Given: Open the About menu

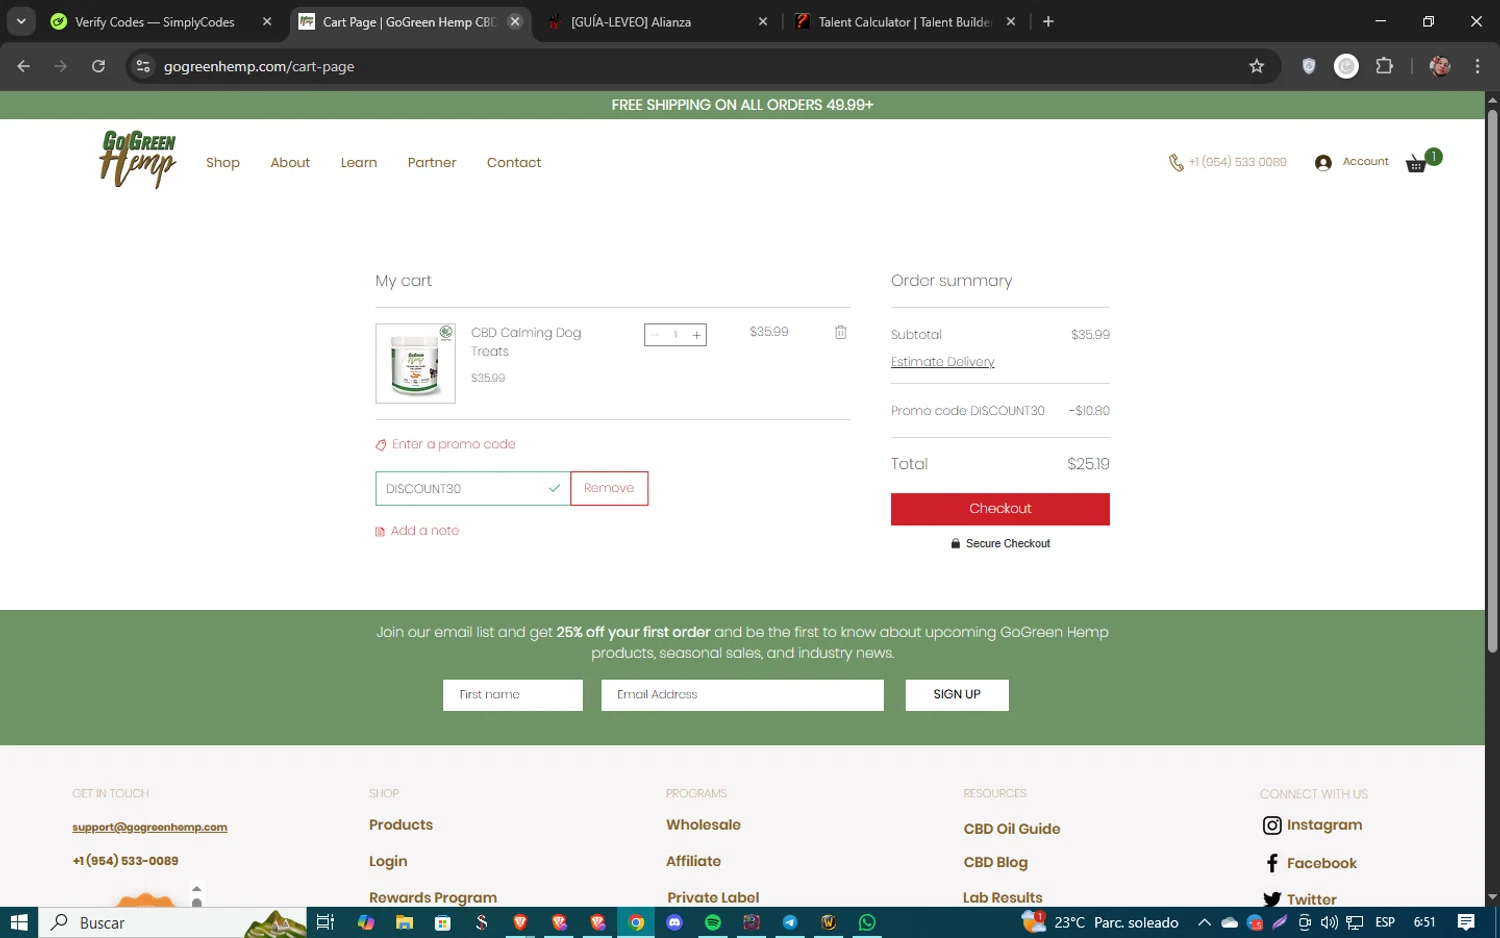Looking at the screenshot, I should click(290, 162).
